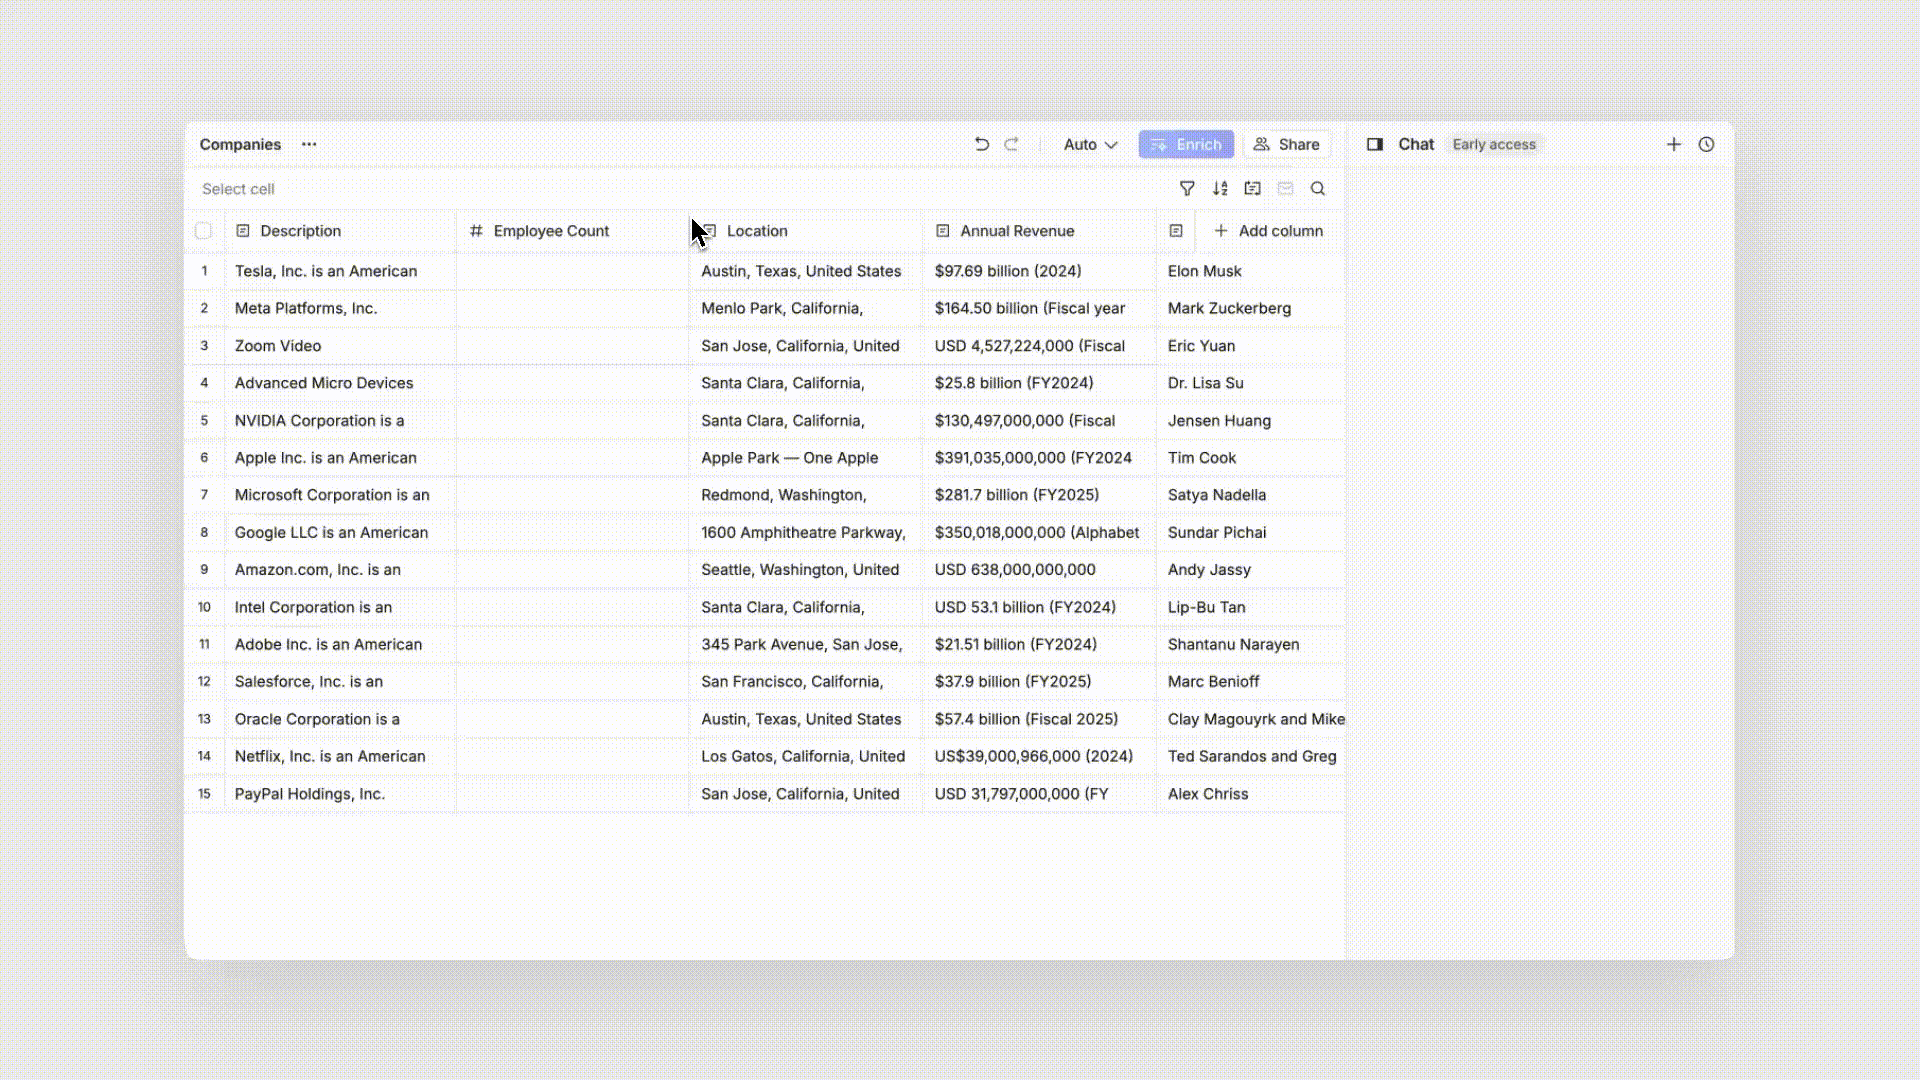Screen dimensions: 1920x1080
Task: Toggle the Chat sidebar panel icon
Action: click(1375, 144)
